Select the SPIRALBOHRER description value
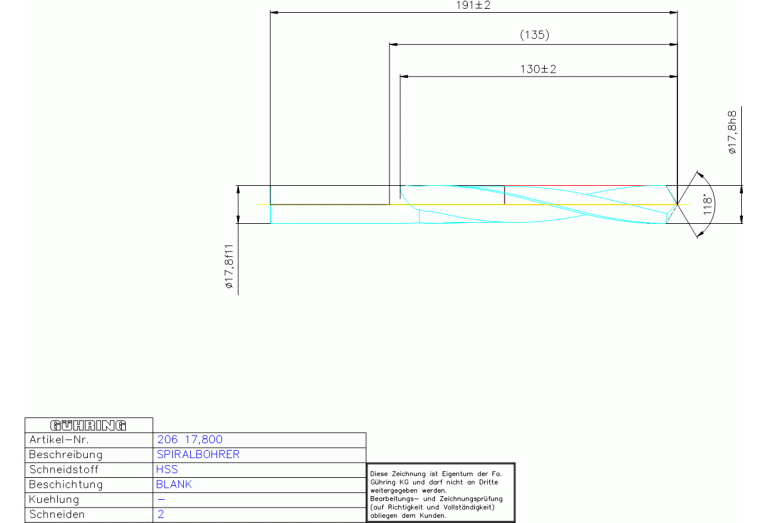The height and width of the screenshot is (523, 767). point(197,454)
